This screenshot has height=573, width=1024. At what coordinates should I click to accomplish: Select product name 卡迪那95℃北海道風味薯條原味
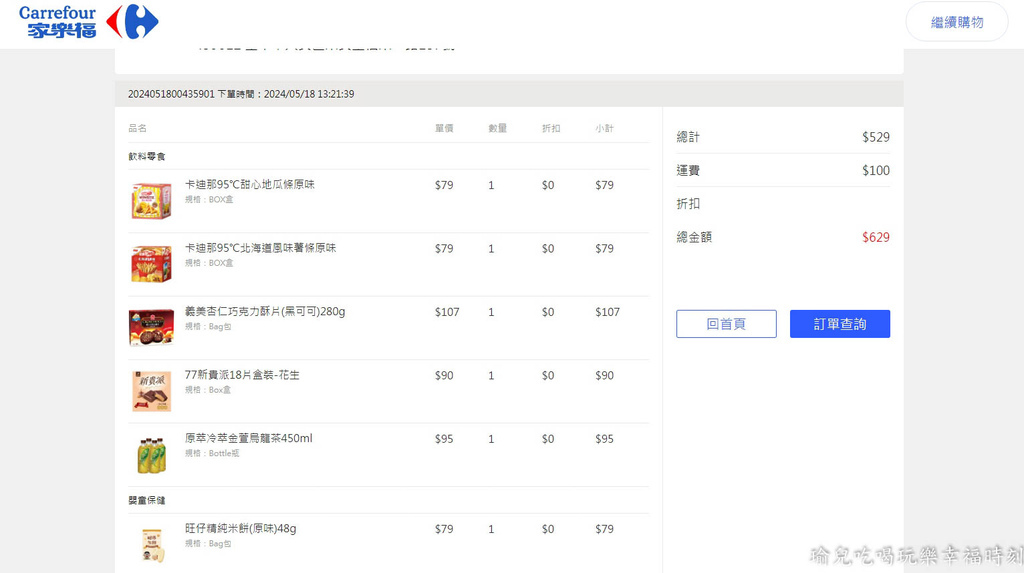261,248
